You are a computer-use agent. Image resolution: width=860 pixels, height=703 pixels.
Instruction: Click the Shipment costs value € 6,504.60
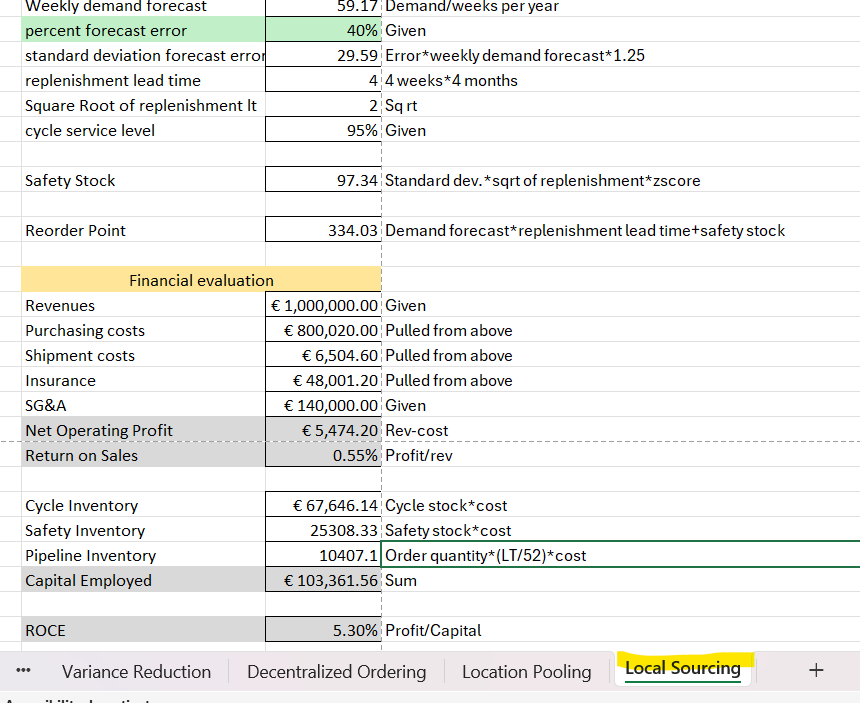[323, 355]
